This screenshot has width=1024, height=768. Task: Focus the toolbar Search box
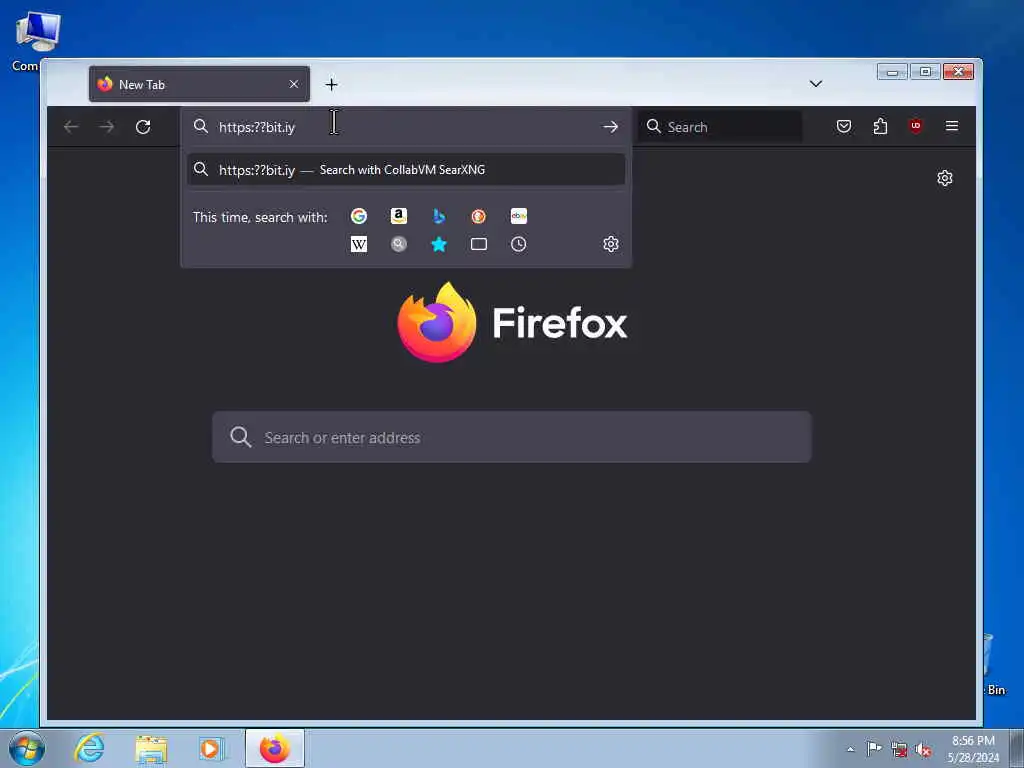click(720, 127)
